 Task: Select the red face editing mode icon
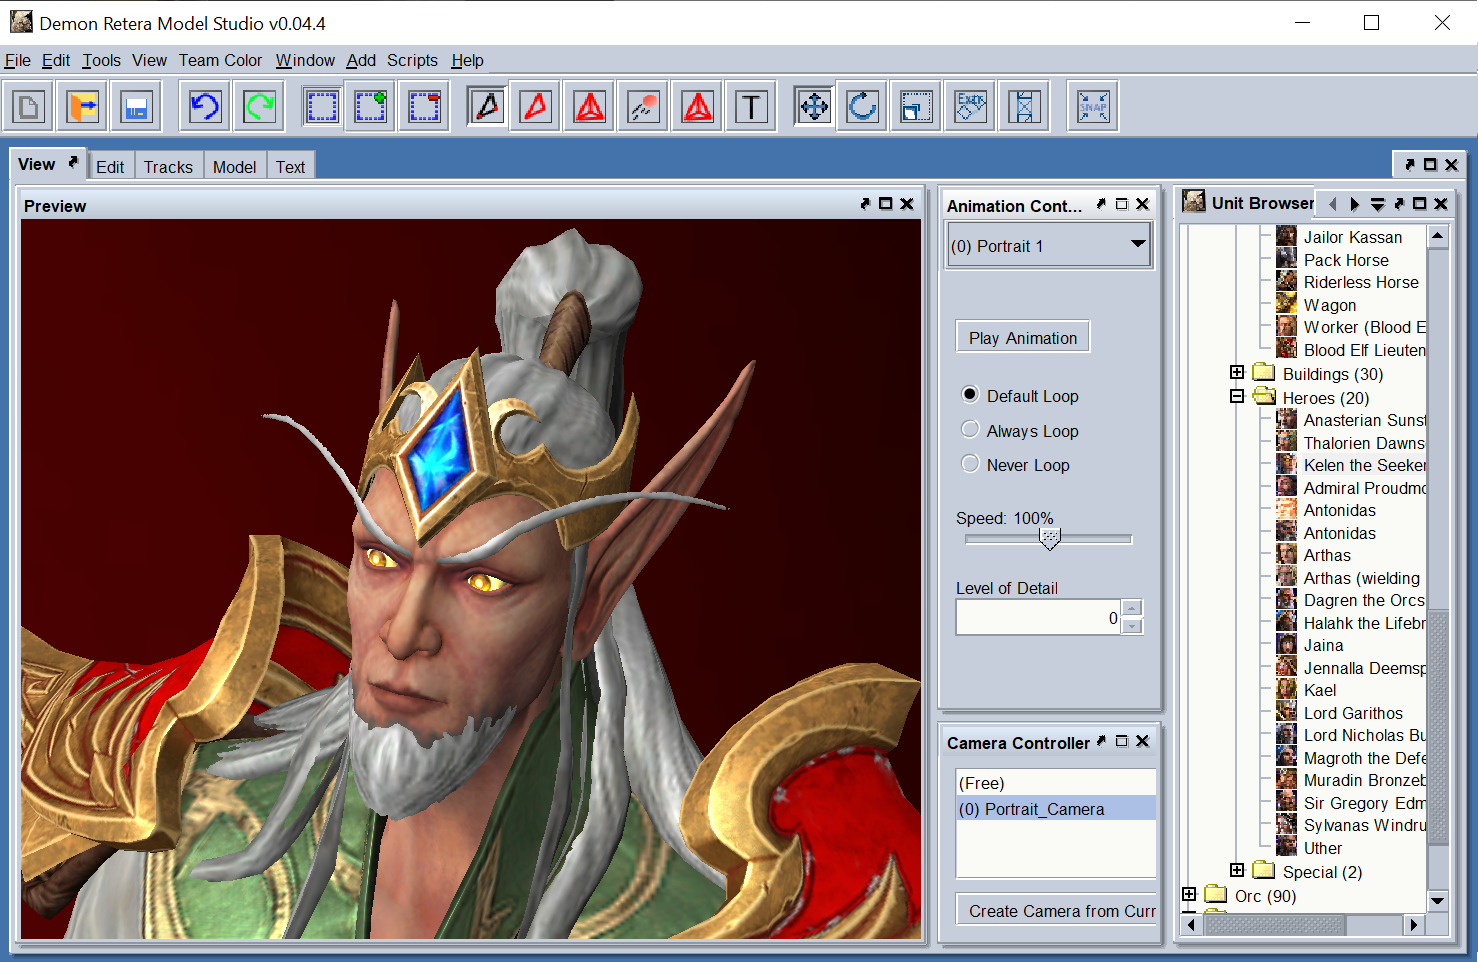(536, 106)
